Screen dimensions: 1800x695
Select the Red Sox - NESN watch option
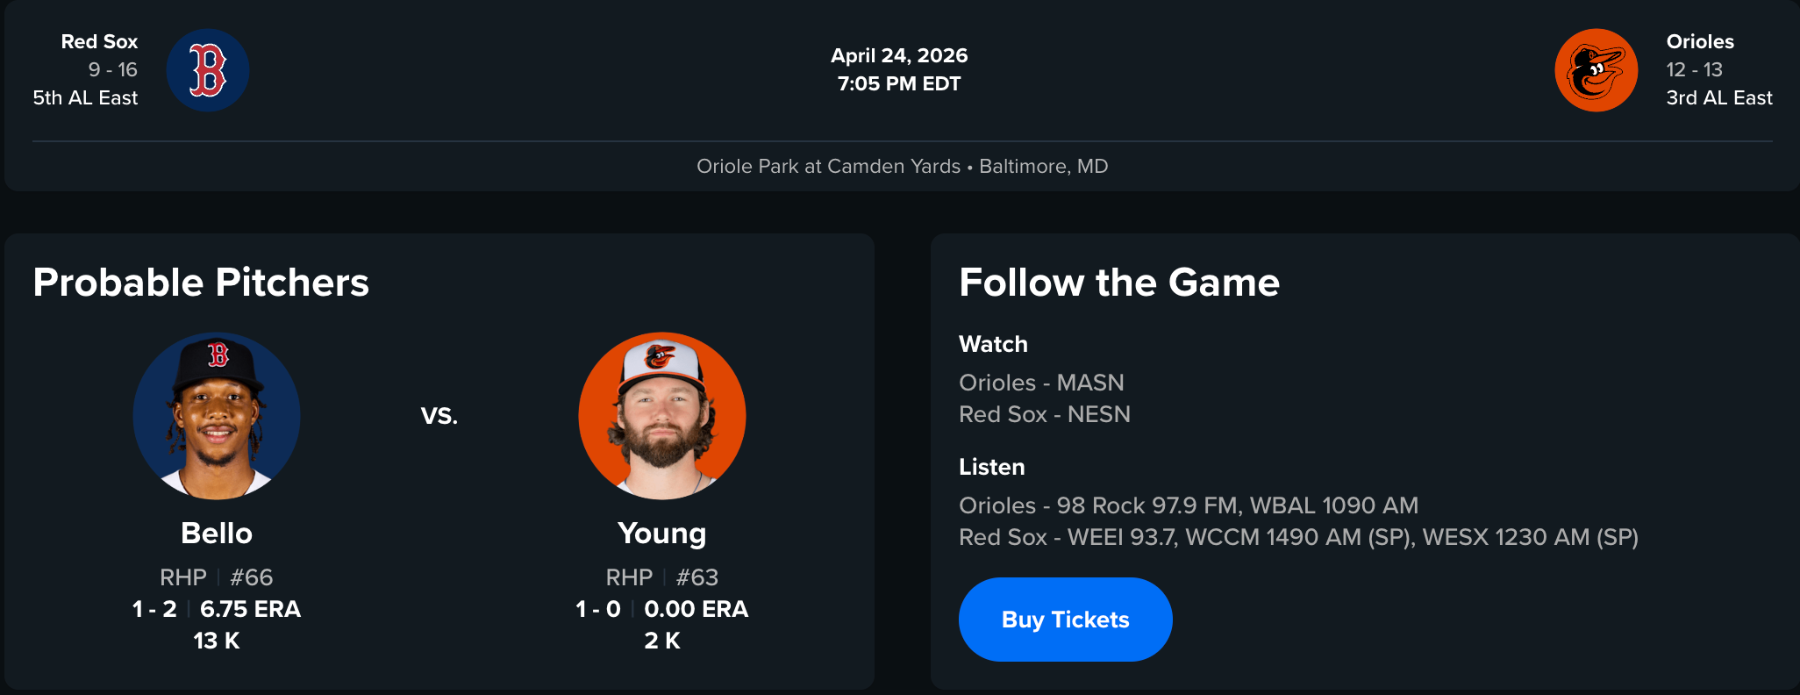1044,414
